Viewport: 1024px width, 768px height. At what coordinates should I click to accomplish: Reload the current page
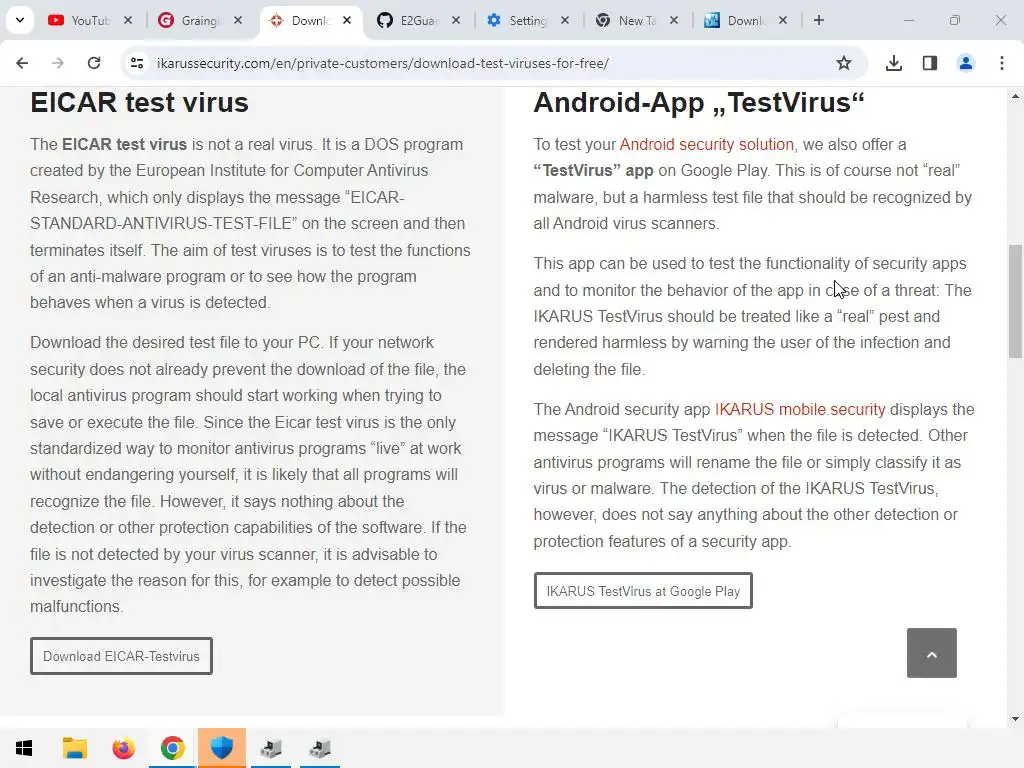[x=94, y=63]
